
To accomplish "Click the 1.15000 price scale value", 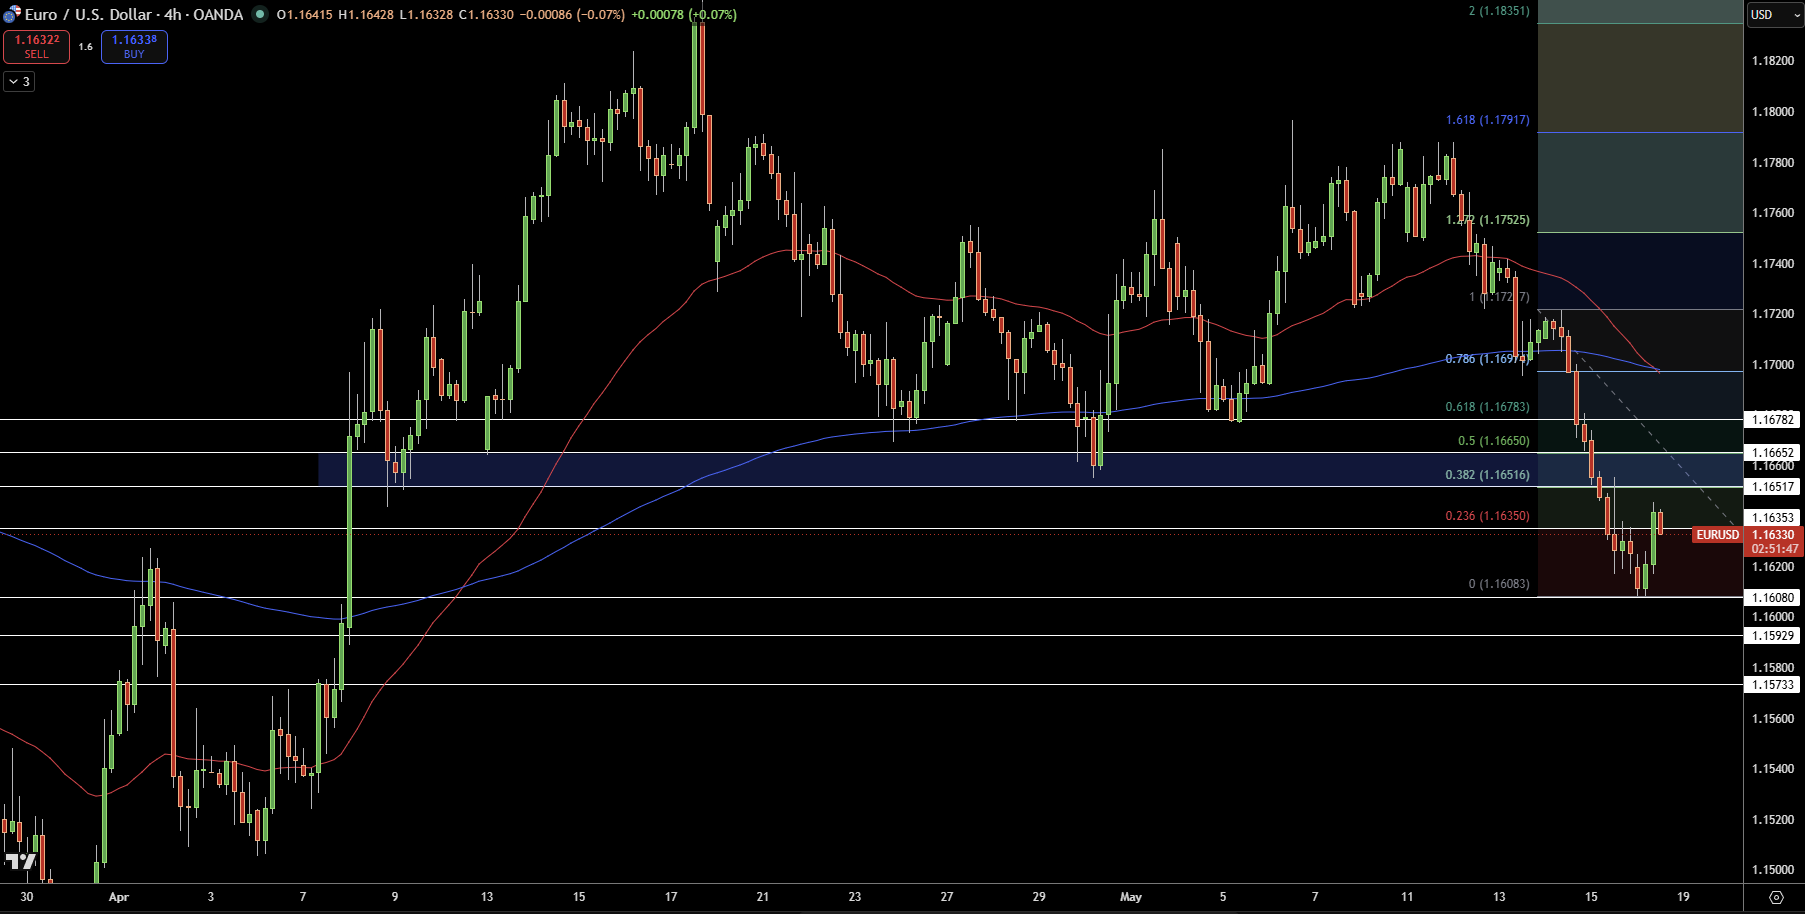I will point(1773,870).
